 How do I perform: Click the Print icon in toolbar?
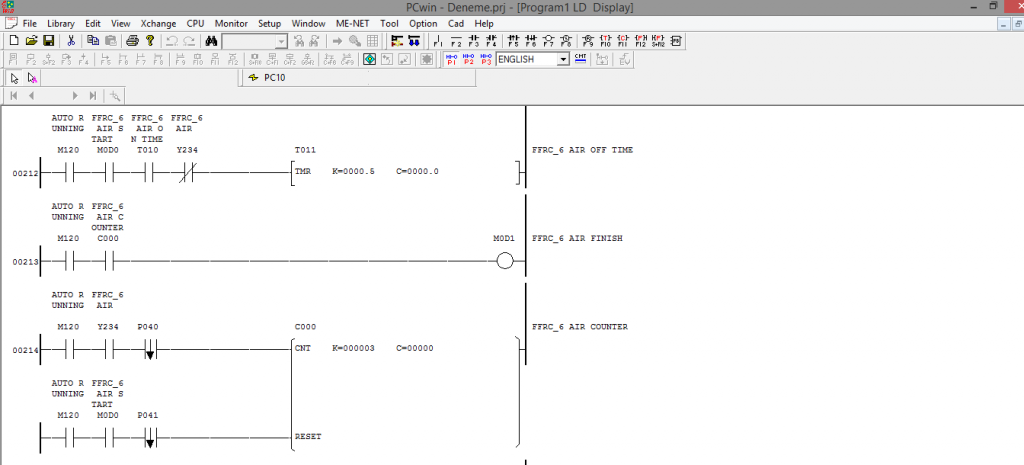coord(131,41)
